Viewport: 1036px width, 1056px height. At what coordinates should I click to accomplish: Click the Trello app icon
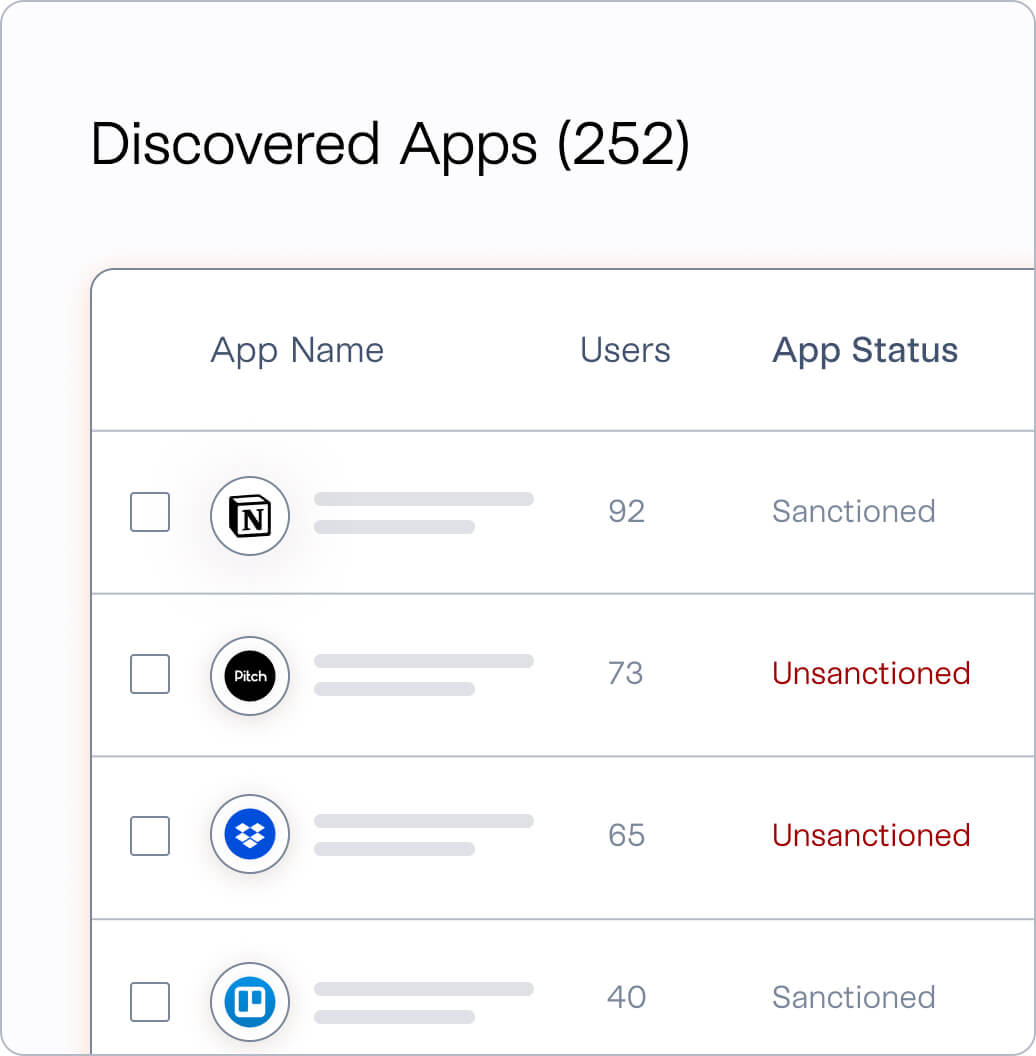click(x=250, y=1002)
